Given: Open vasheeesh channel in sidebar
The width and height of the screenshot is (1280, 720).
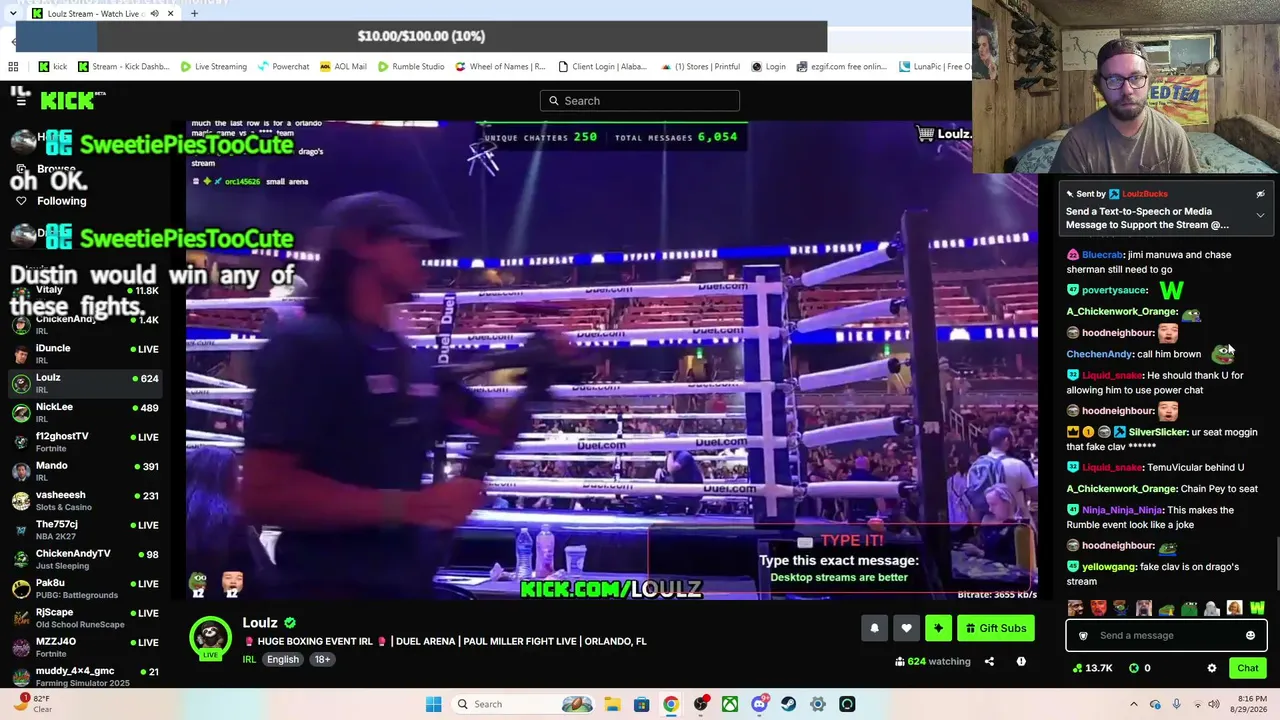Looking at the screenshot, I should [x=85, y=500].
